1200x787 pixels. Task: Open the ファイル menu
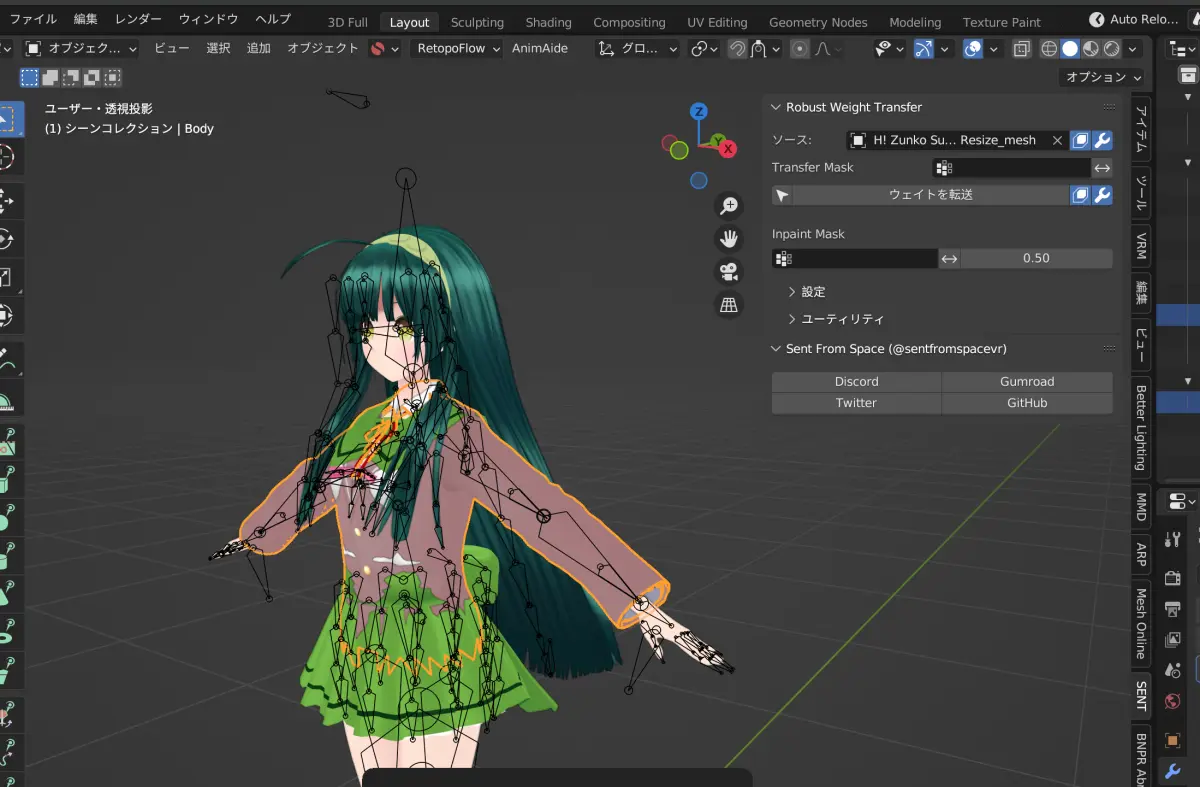point(33,19)
